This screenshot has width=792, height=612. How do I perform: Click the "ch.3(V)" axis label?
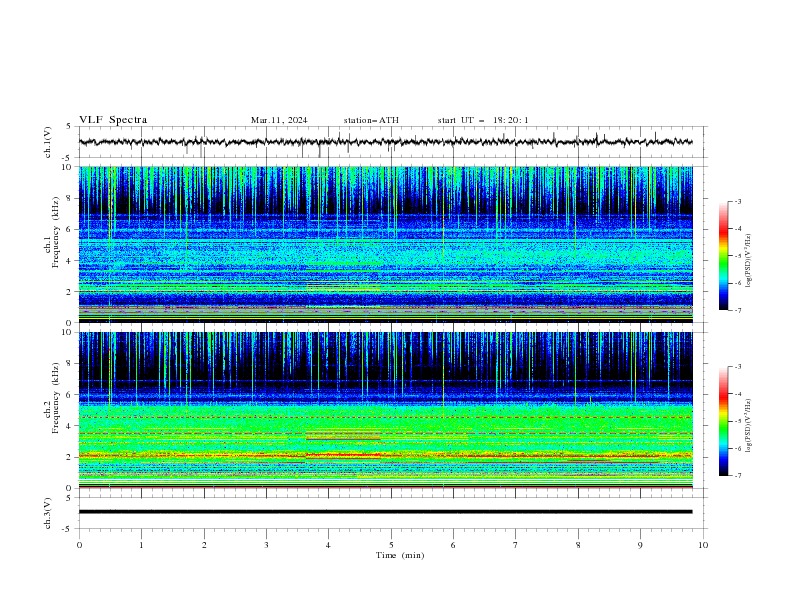(47, 513)
